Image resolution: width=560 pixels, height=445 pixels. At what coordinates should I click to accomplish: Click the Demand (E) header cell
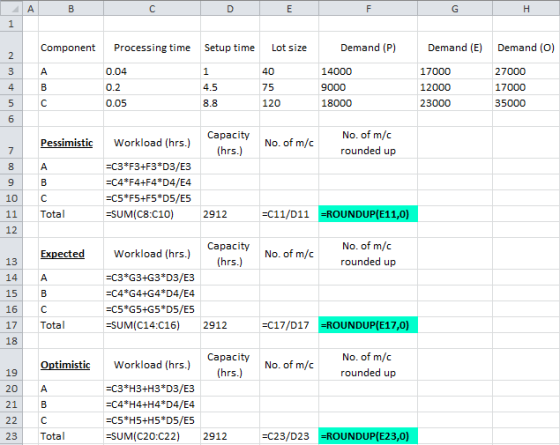click(x=455, y=48)
